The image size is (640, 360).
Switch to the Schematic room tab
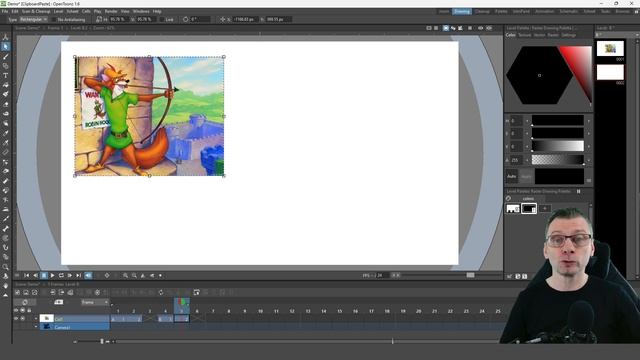pos(569,11)
